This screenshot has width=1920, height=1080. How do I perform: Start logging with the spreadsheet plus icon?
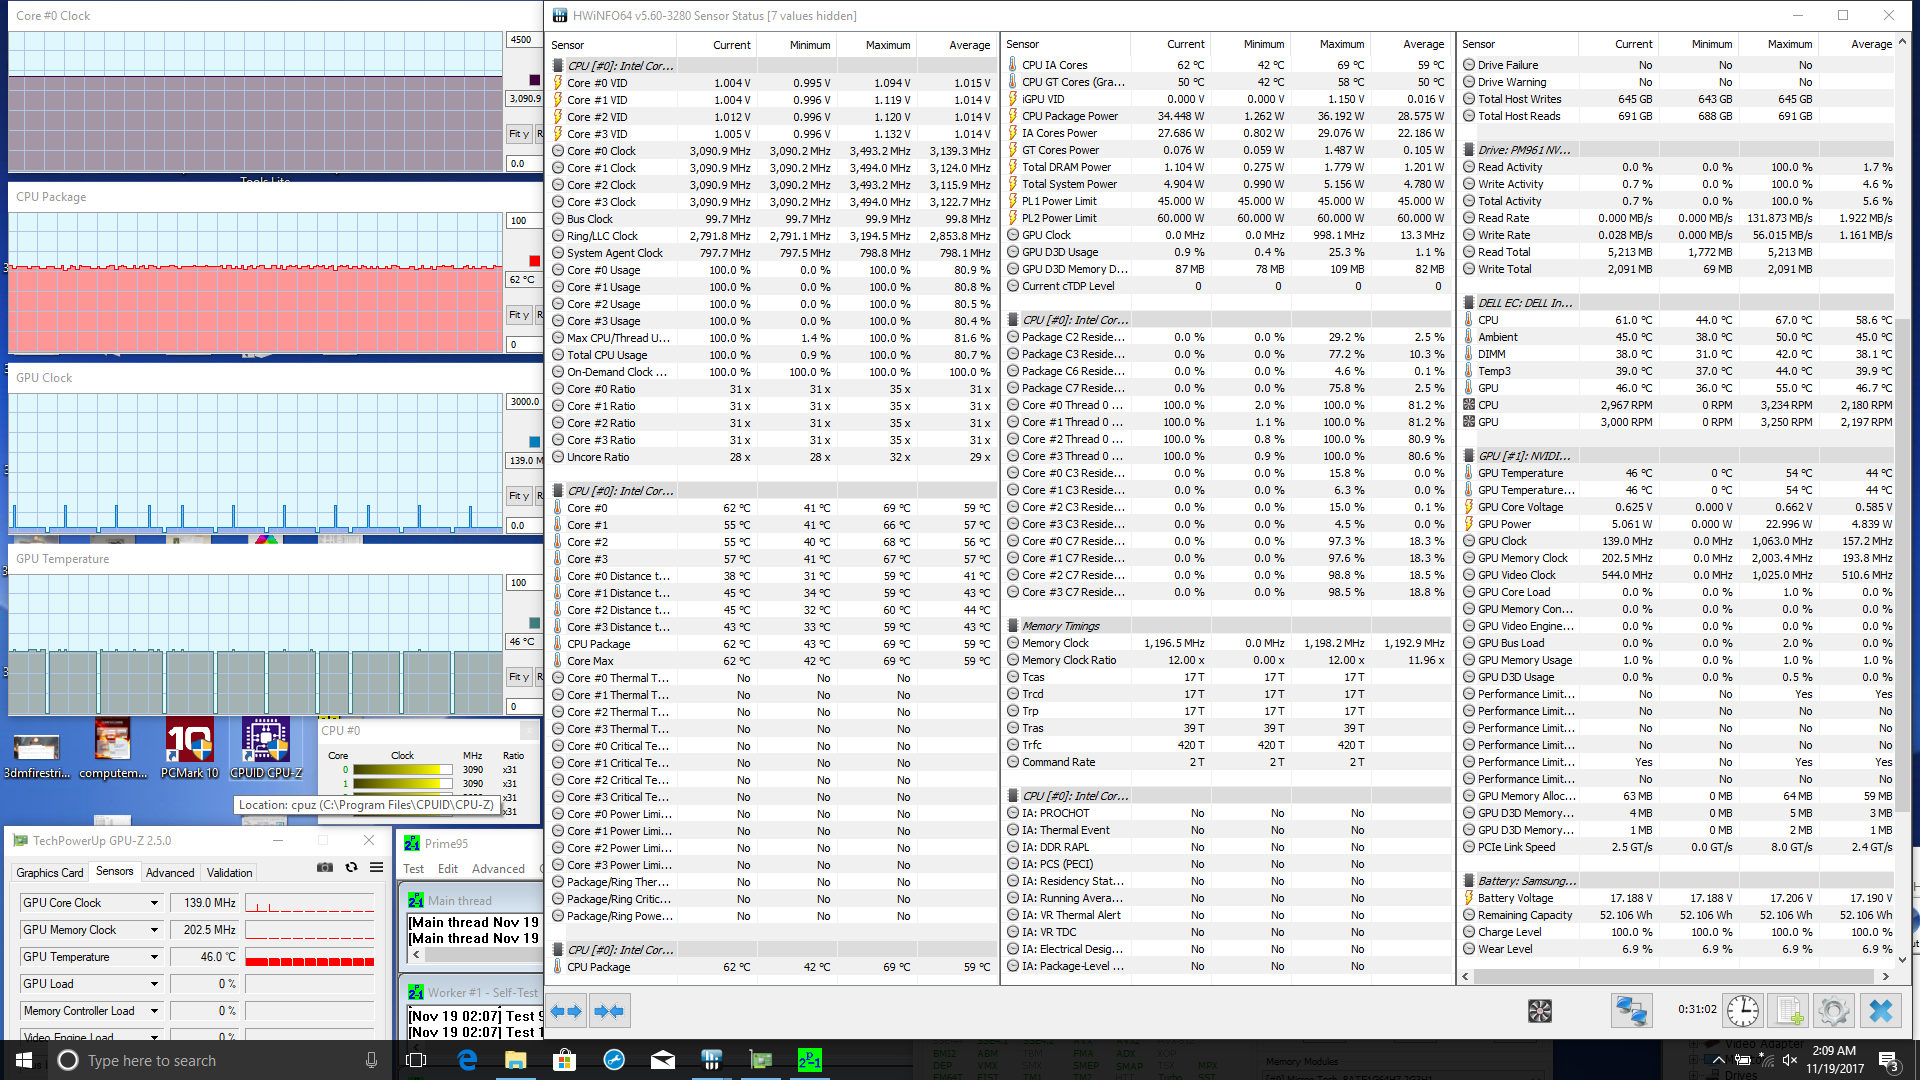pos(1789,1011)
